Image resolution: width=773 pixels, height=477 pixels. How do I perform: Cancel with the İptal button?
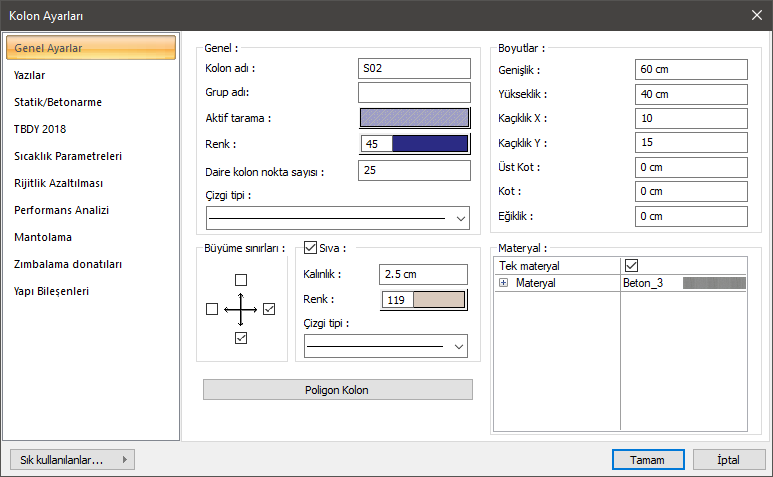pos(728,460)
